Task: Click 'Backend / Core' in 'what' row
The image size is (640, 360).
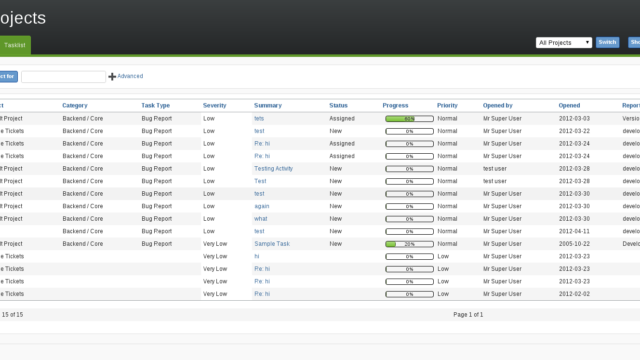Action: click(83, 219)
